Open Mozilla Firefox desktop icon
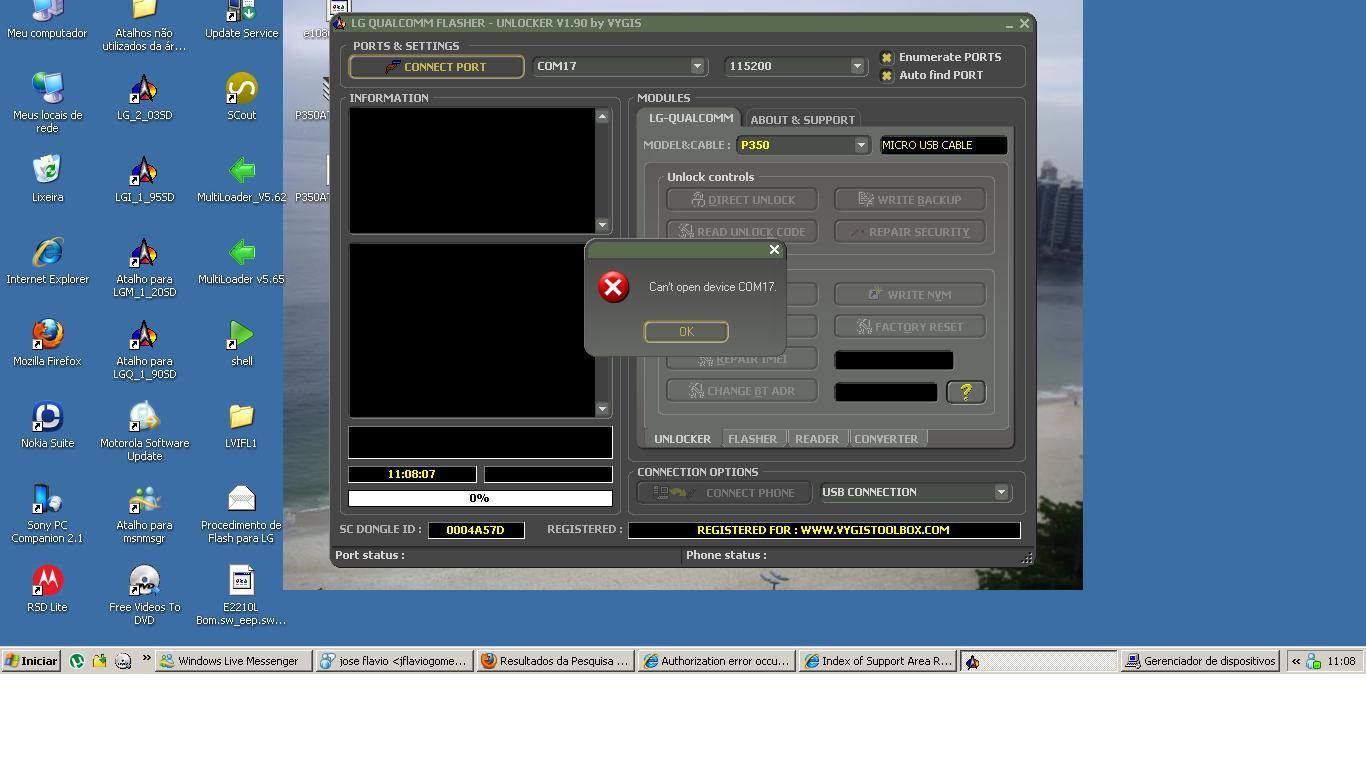Image resolution: width=1366 pixels, height=768 pixels. point(47,342)
